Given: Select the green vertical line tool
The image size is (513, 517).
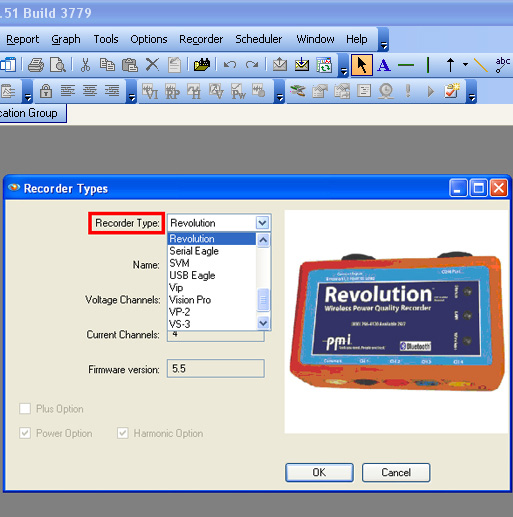Looking at the screenshot, I should pos(428,65).
